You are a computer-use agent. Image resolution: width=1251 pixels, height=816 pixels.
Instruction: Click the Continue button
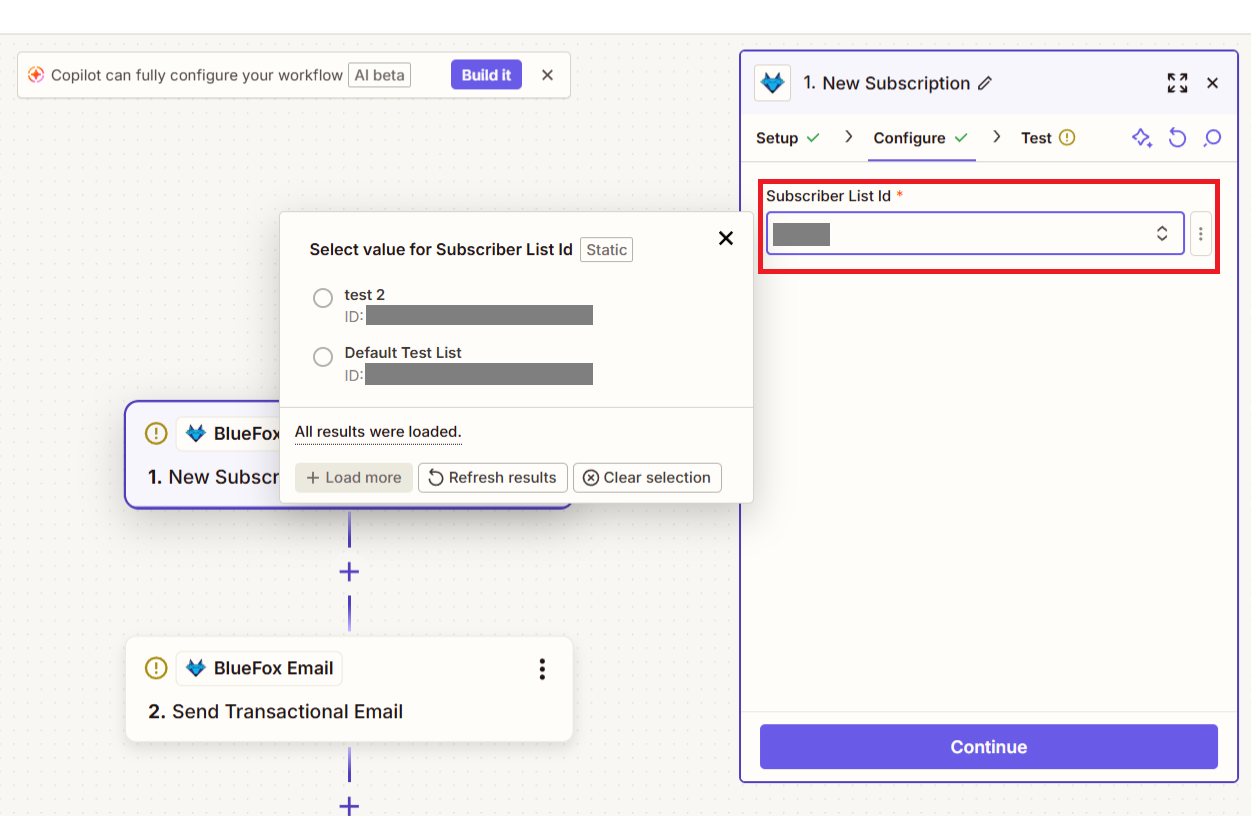pos(987,746)
